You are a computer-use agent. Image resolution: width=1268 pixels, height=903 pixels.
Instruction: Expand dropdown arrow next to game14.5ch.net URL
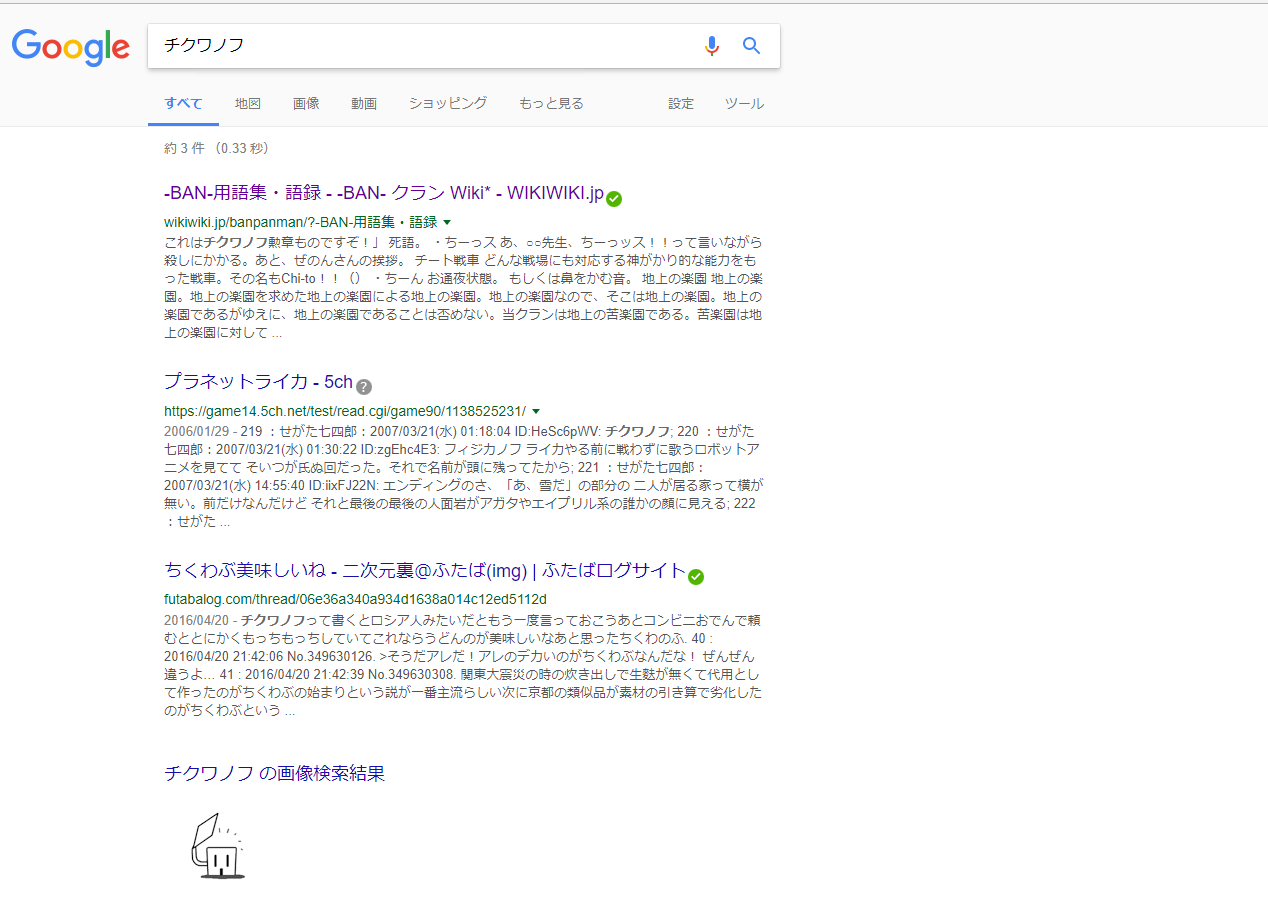[x=536, y=411]
